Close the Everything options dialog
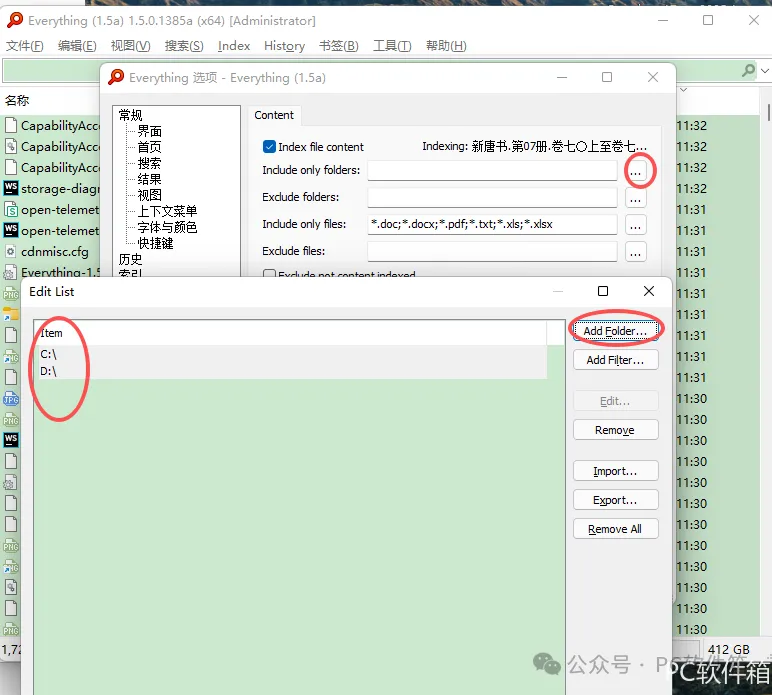Screen dimensions: 772x695 point(653,77)
